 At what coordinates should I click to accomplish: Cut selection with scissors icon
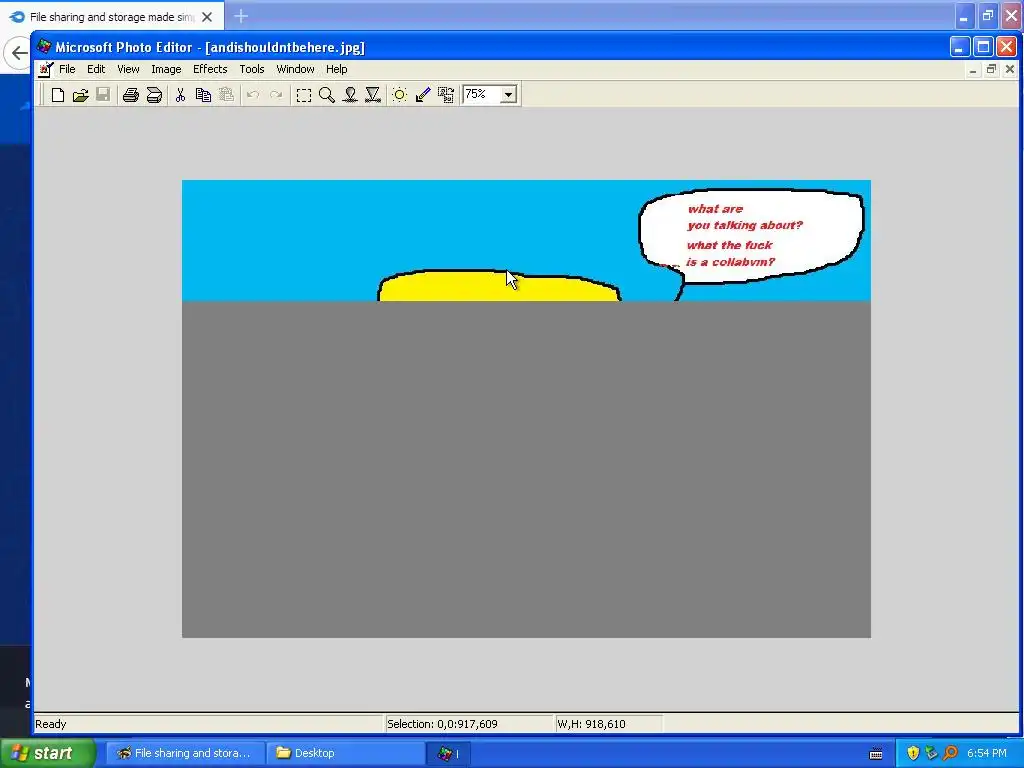tap(180, 95)
